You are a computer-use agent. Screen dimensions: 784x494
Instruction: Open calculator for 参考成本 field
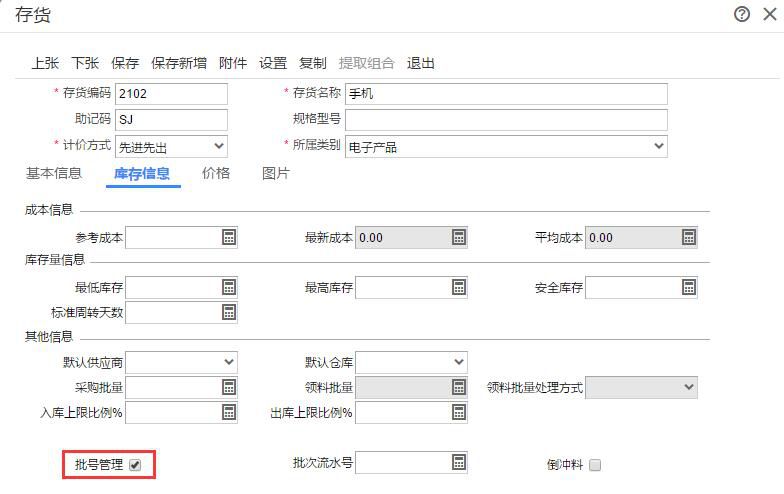point(228,237)
